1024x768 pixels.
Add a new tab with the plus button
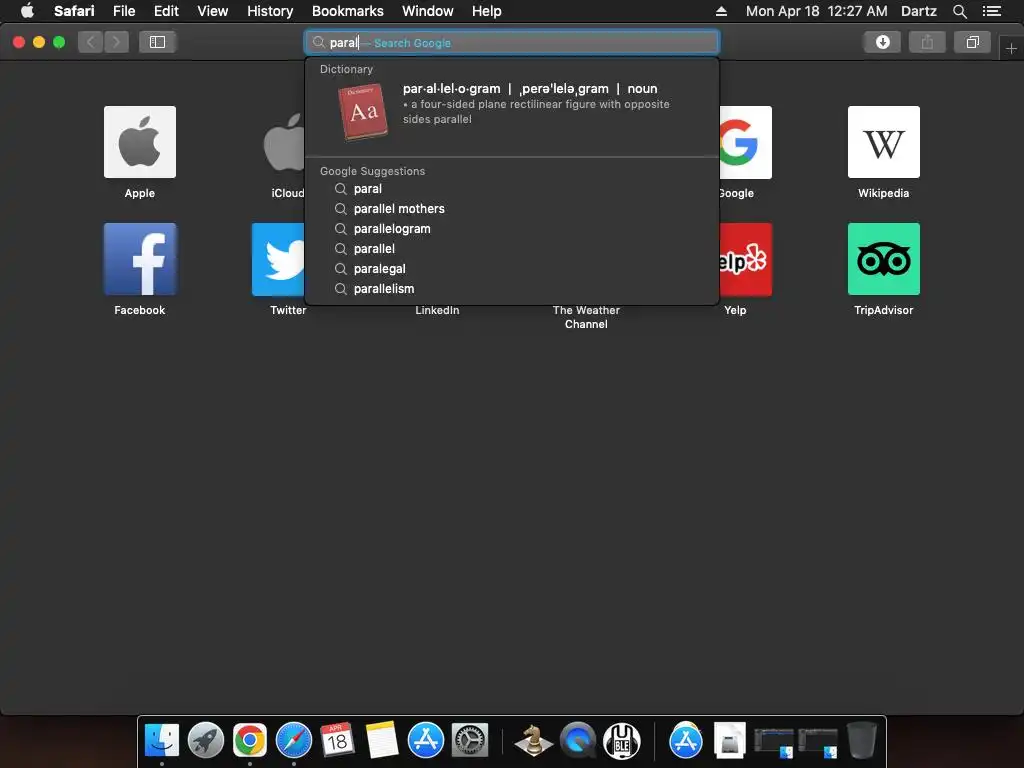1011,48
